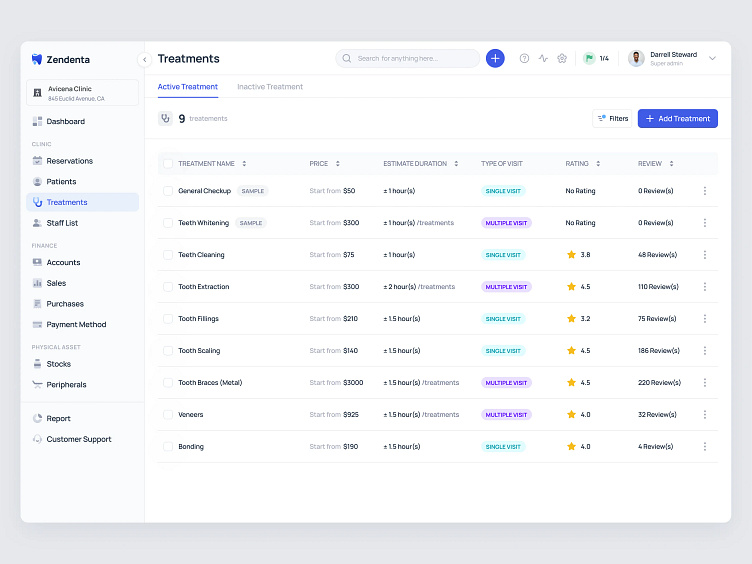Image resolution: width=752 pixels, height=564 pixels.
Task: Switch to the Inactive Treatment tab
Action: pos(270,87)
